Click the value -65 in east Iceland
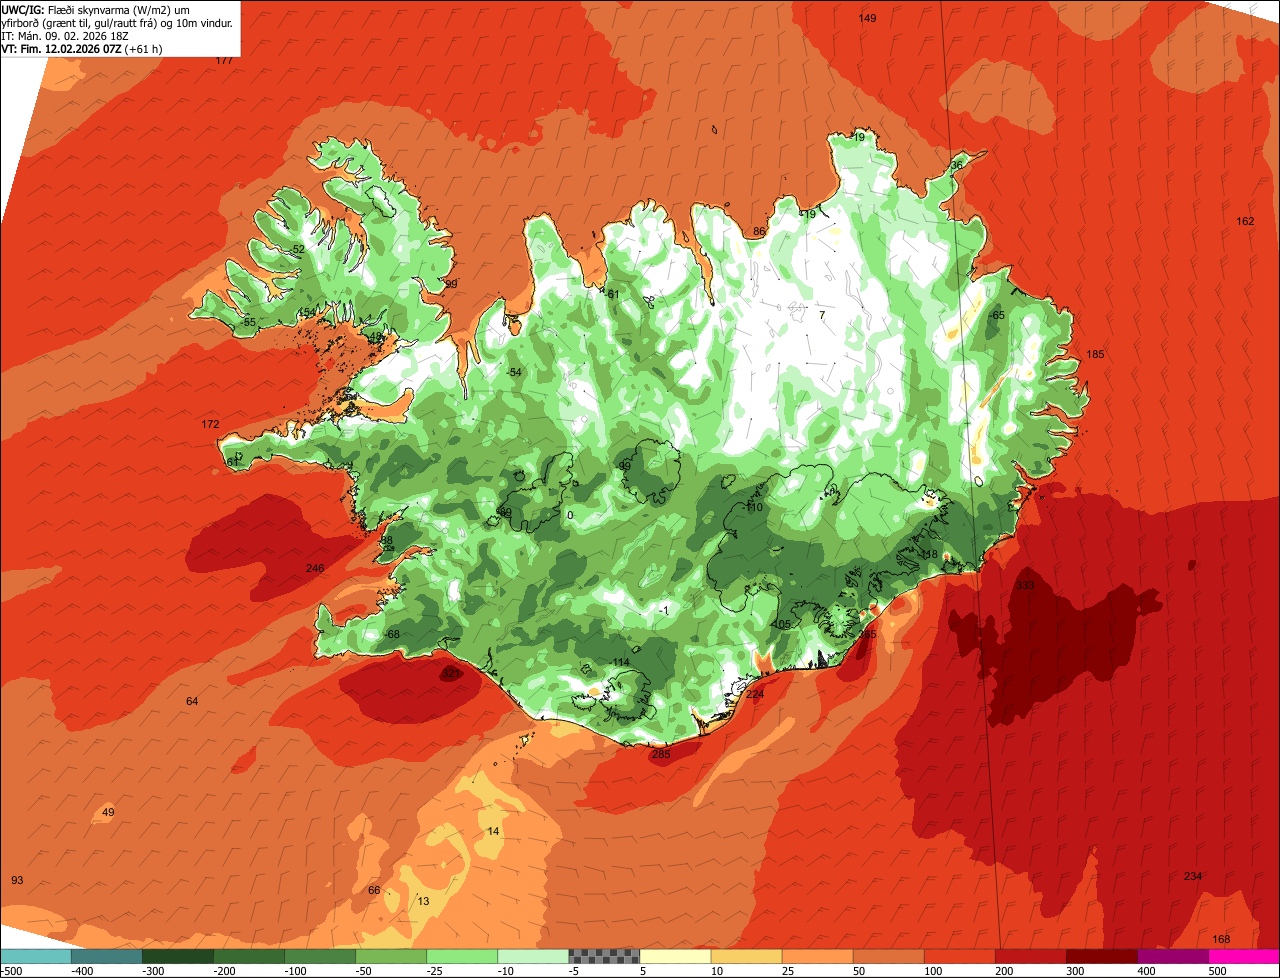This screenshot has width=1280, height=978. pos(996,315)
